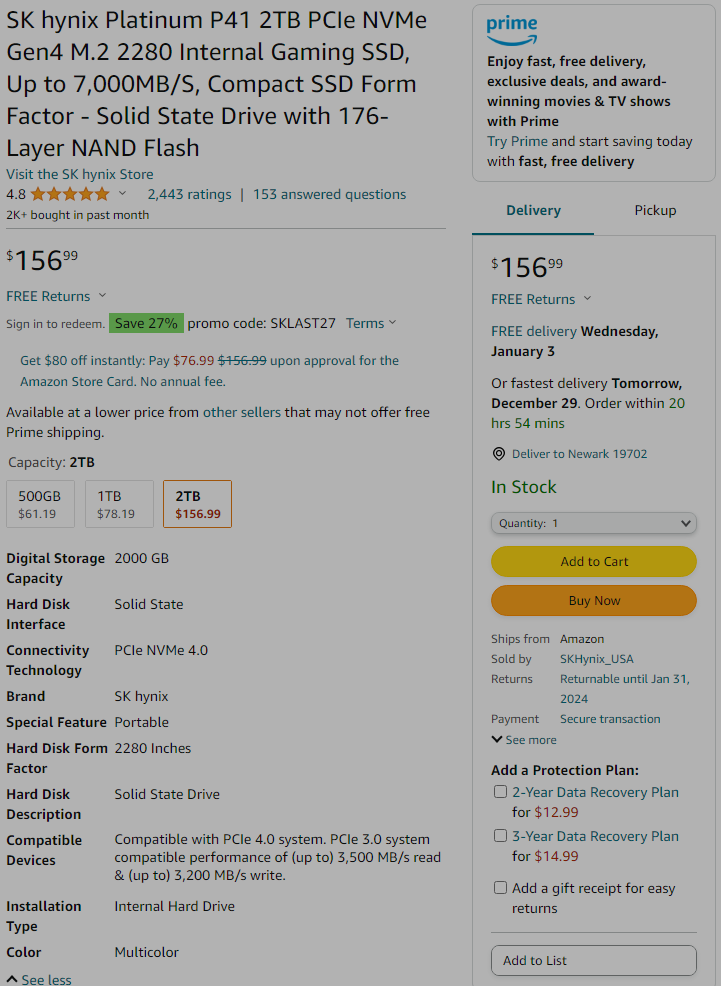This screenshot has width=721, height=986.
Task: Click the Prime logo icon
Action: click(x=512, y=31)
